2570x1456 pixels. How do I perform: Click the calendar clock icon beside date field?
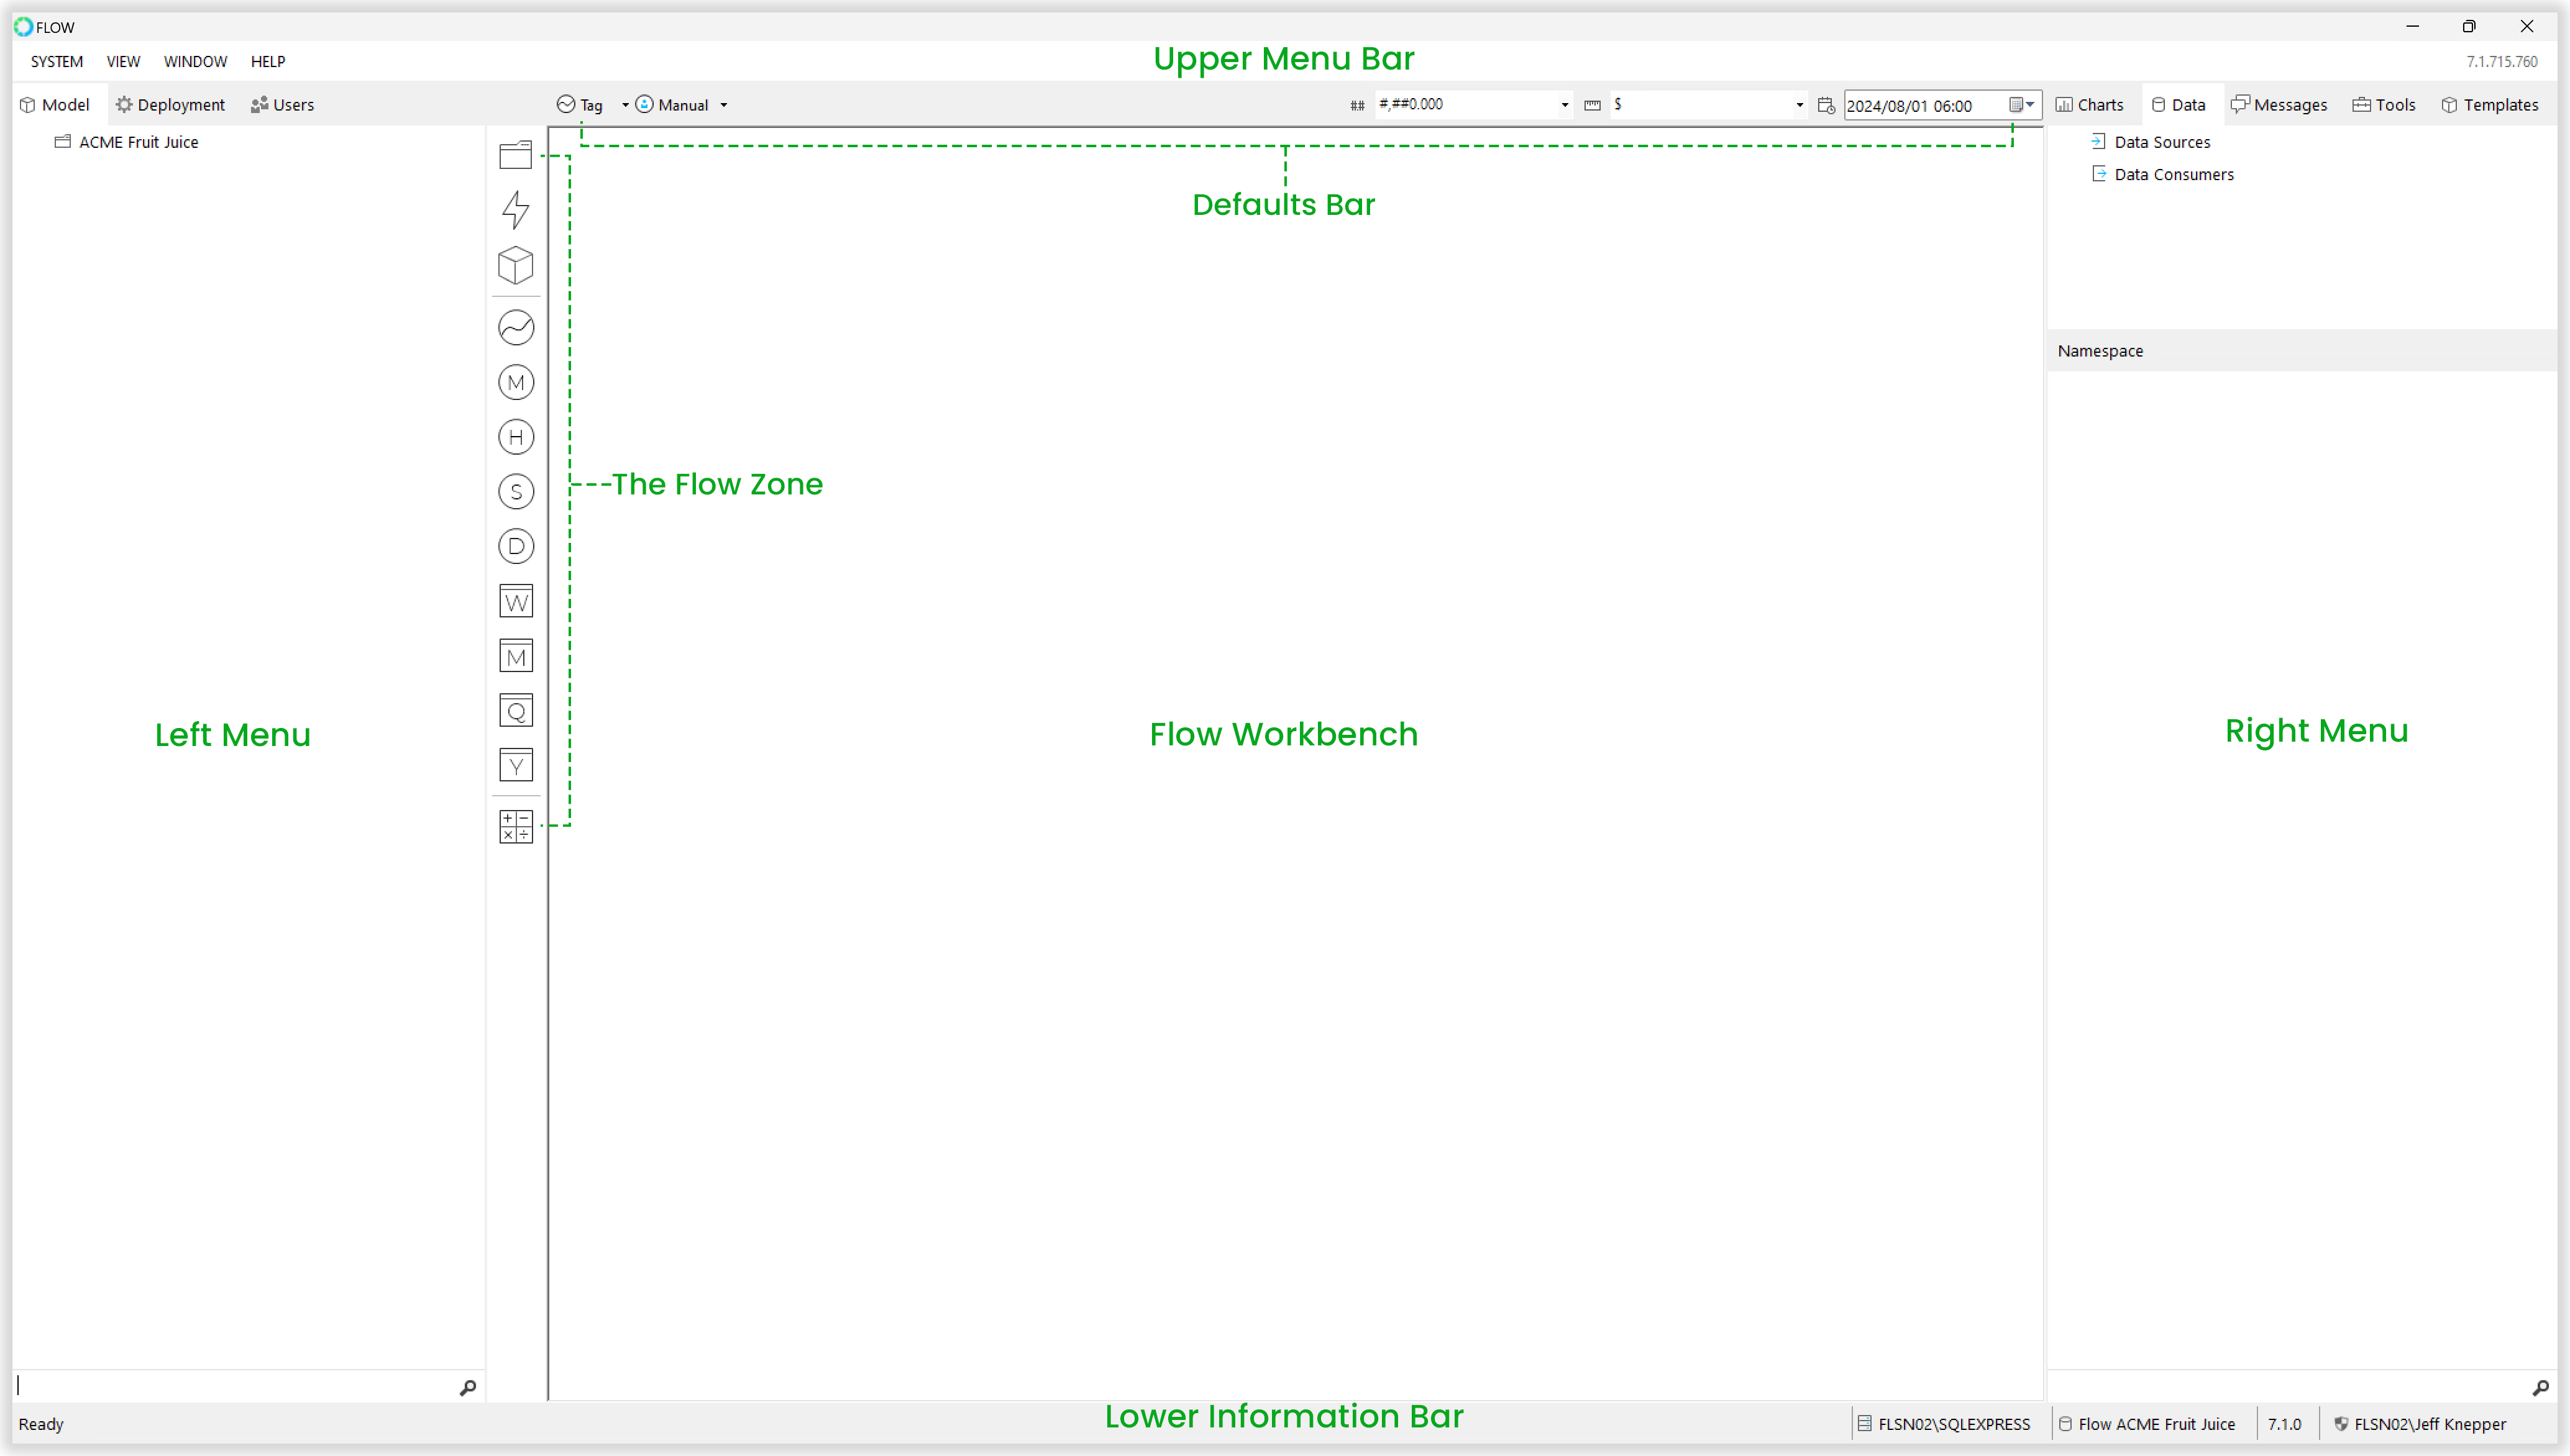tap(1826, 105)
